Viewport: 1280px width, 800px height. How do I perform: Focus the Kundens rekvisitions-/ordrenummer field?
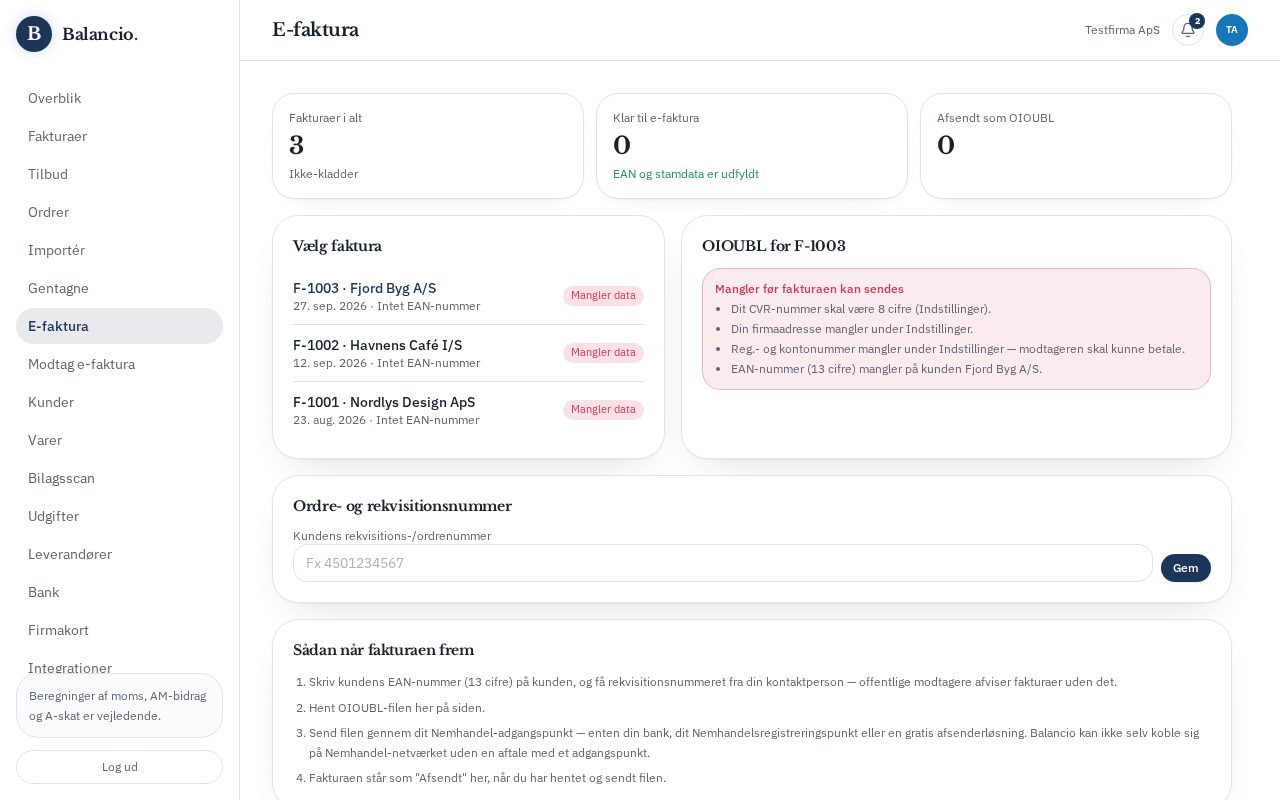click(722, 563)
